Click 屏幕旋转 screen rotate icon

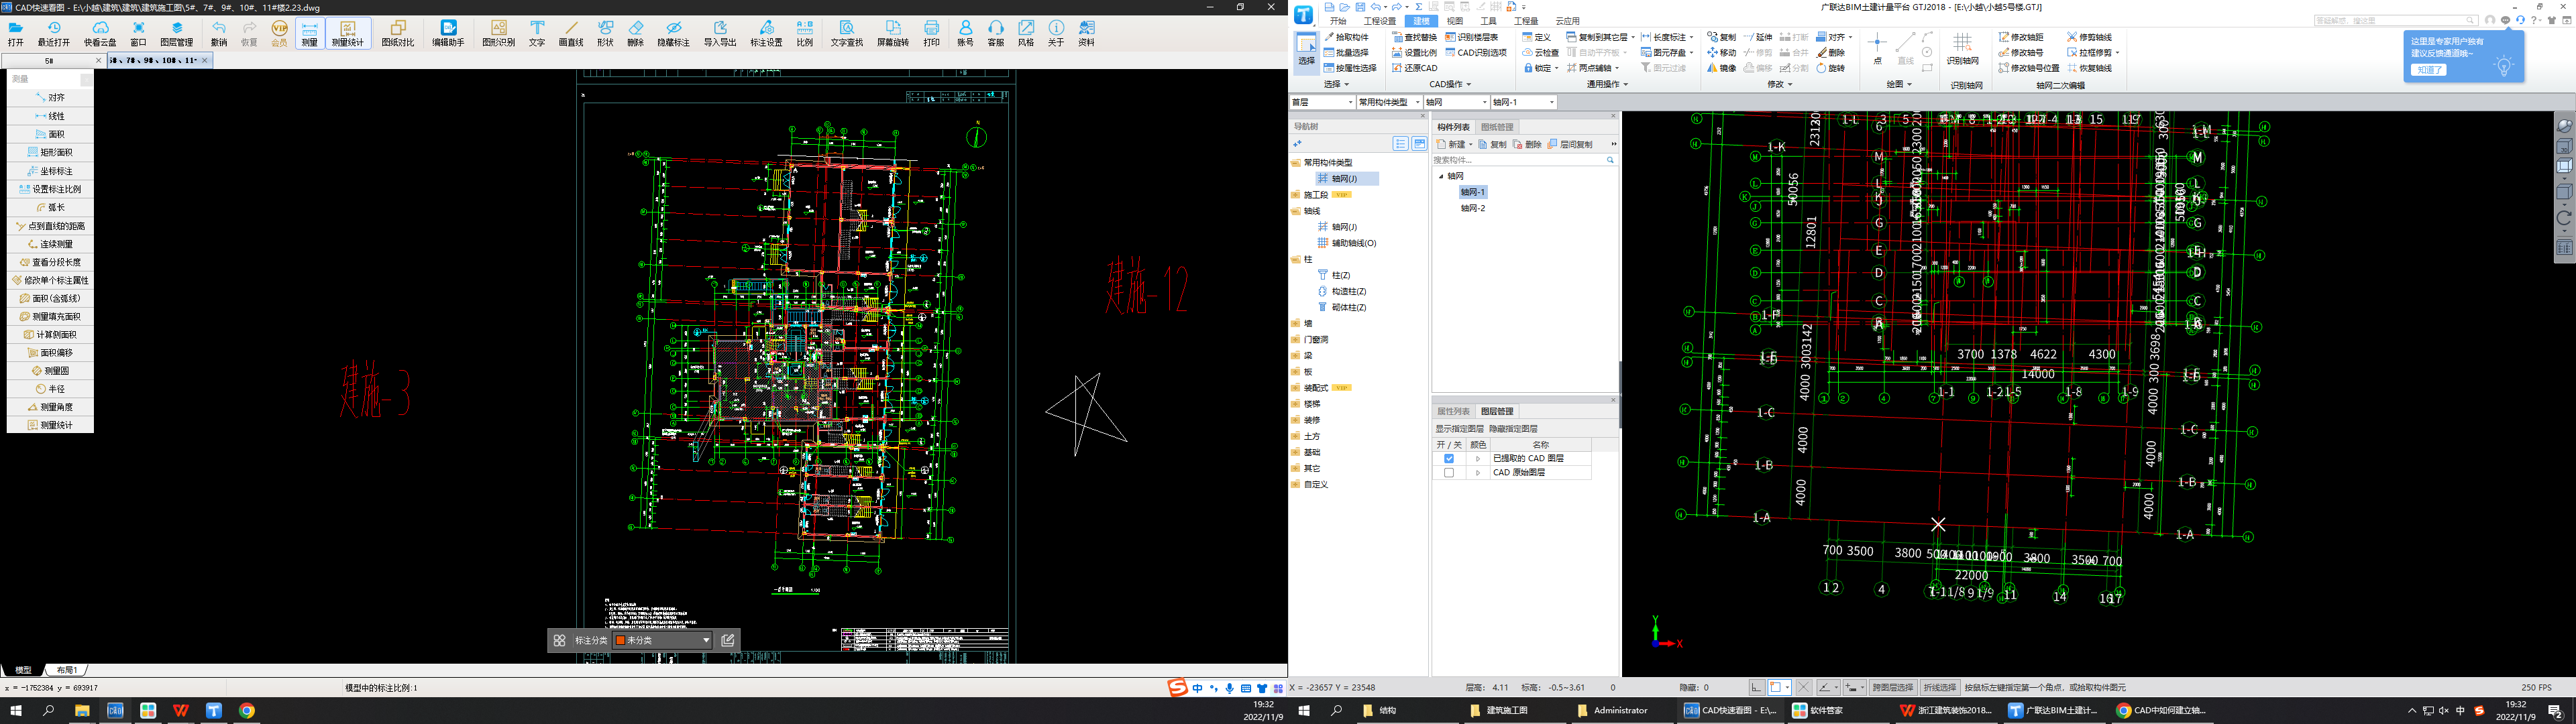(x=893, y=33)
